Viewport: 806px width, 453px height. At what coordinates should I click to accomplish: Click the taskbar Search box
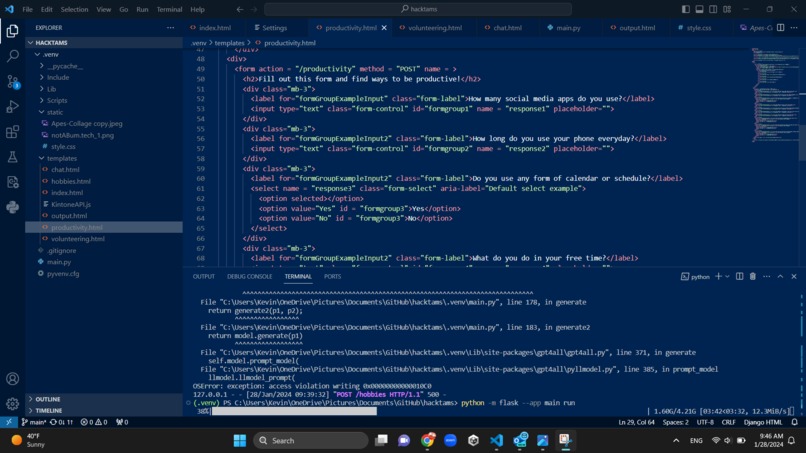coord(310,441)
